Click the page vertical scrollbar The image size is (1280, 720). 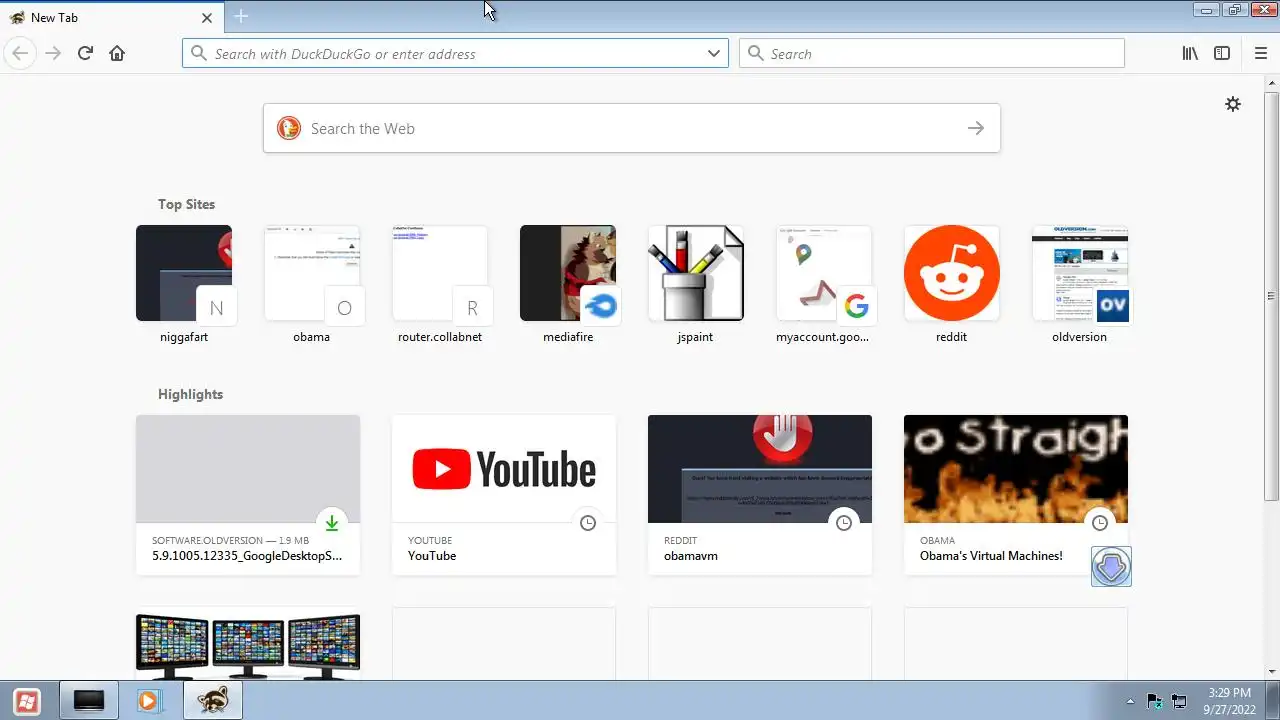coord(1272,296)
